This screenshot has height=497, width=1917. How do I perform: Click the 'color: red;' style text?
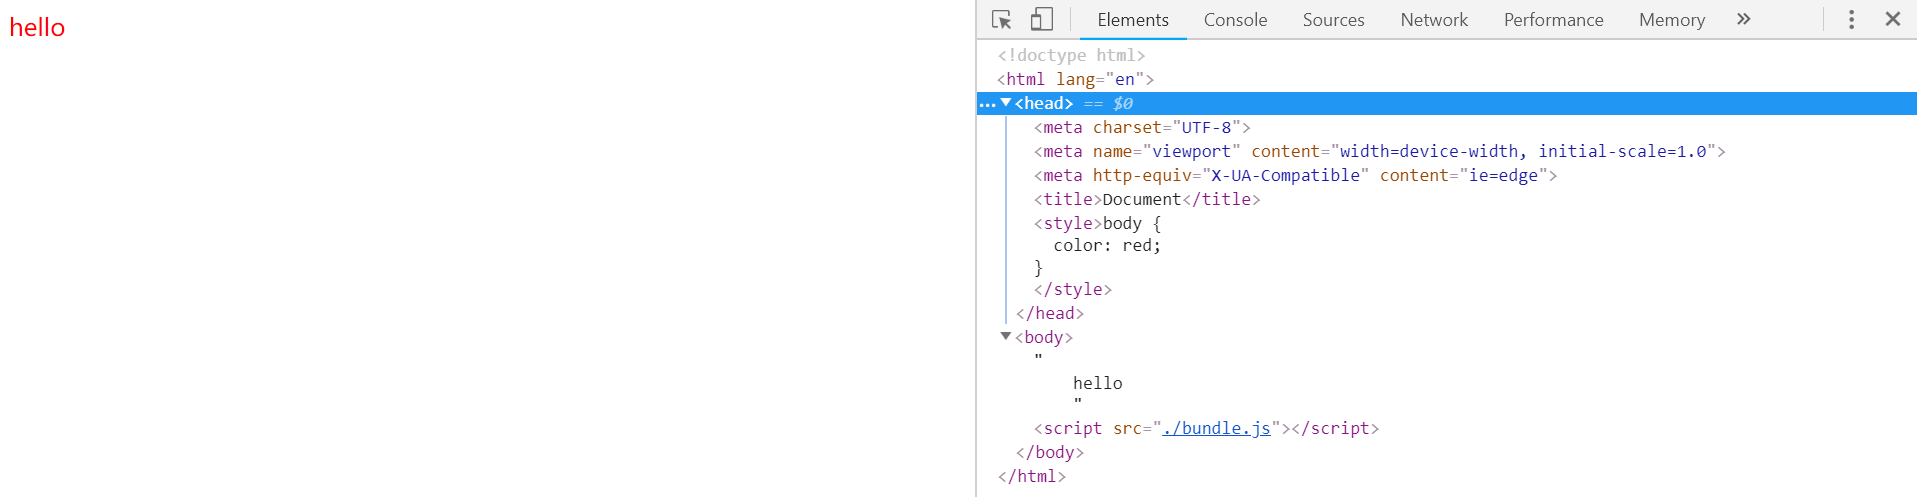pyautogui.click(x=1107, y=245)
